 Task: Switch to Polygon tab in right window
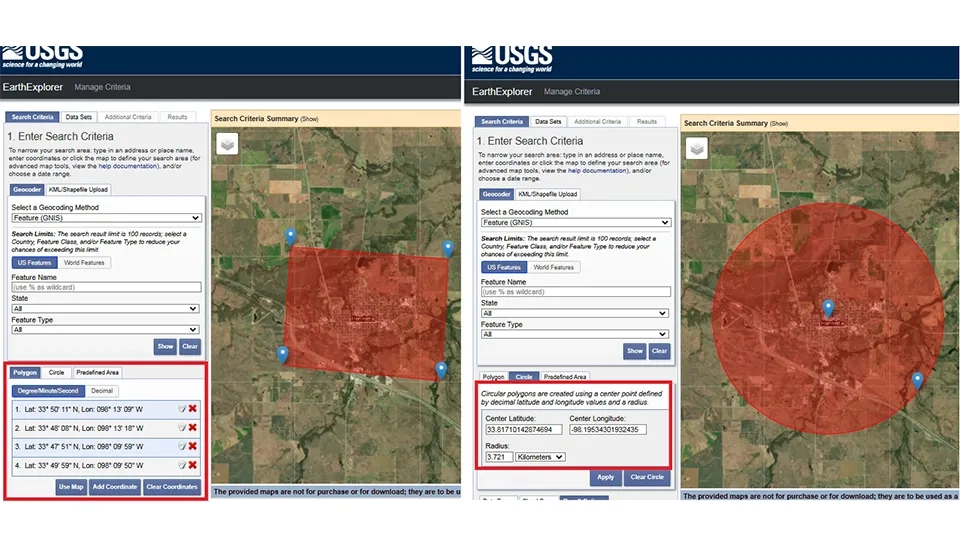click(x=493, y=377)
